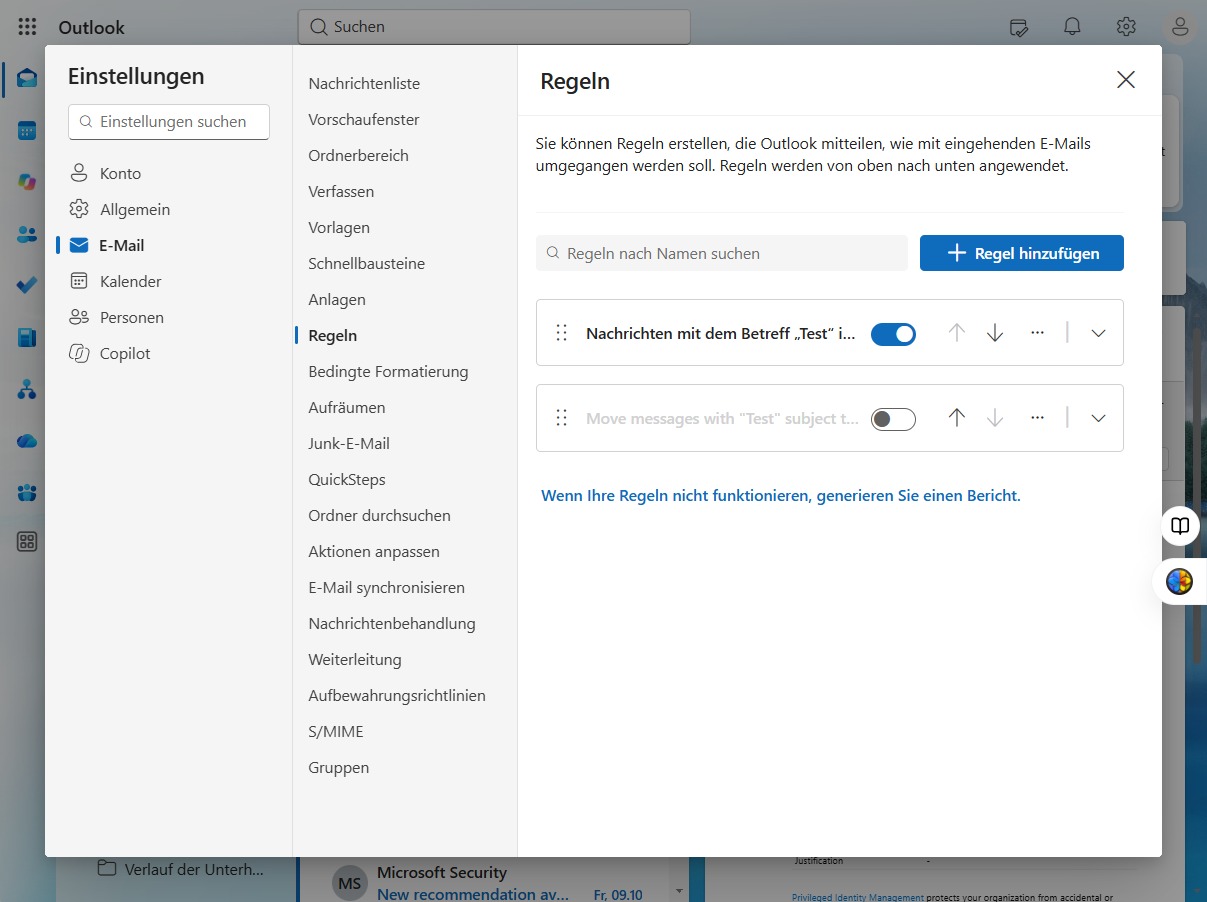Expand the Move messages rule chevron
The height and width of the screenshot is (902, 1207).
point(1098,418)
